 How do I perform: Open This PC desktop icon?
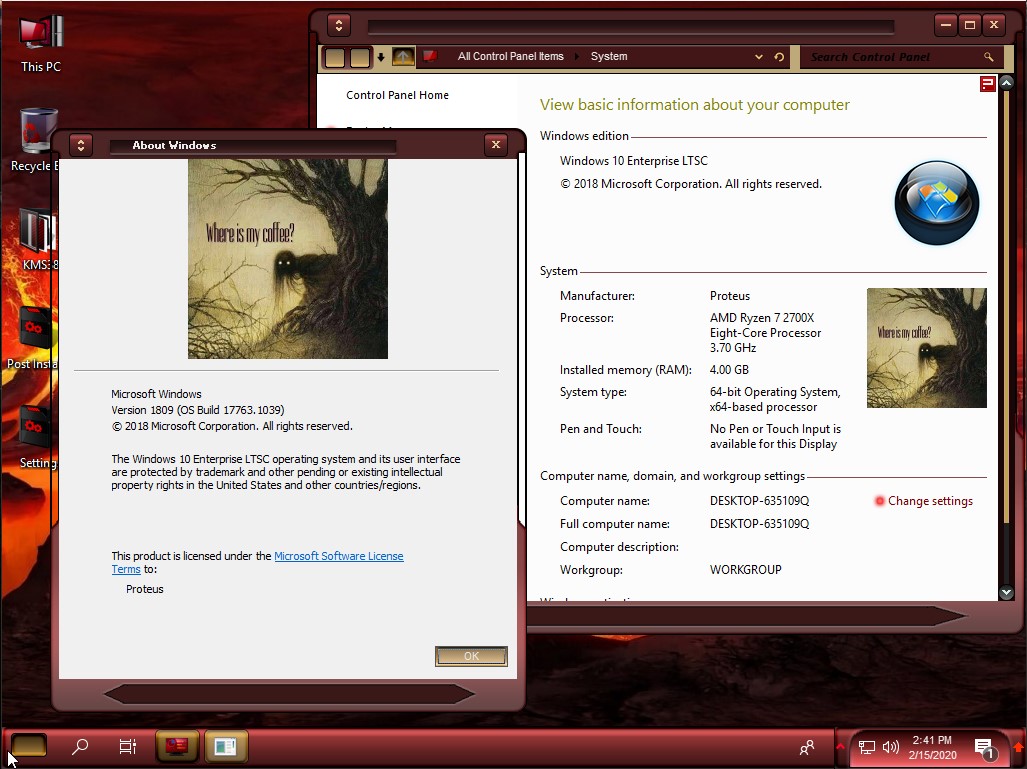coord(41,44)
